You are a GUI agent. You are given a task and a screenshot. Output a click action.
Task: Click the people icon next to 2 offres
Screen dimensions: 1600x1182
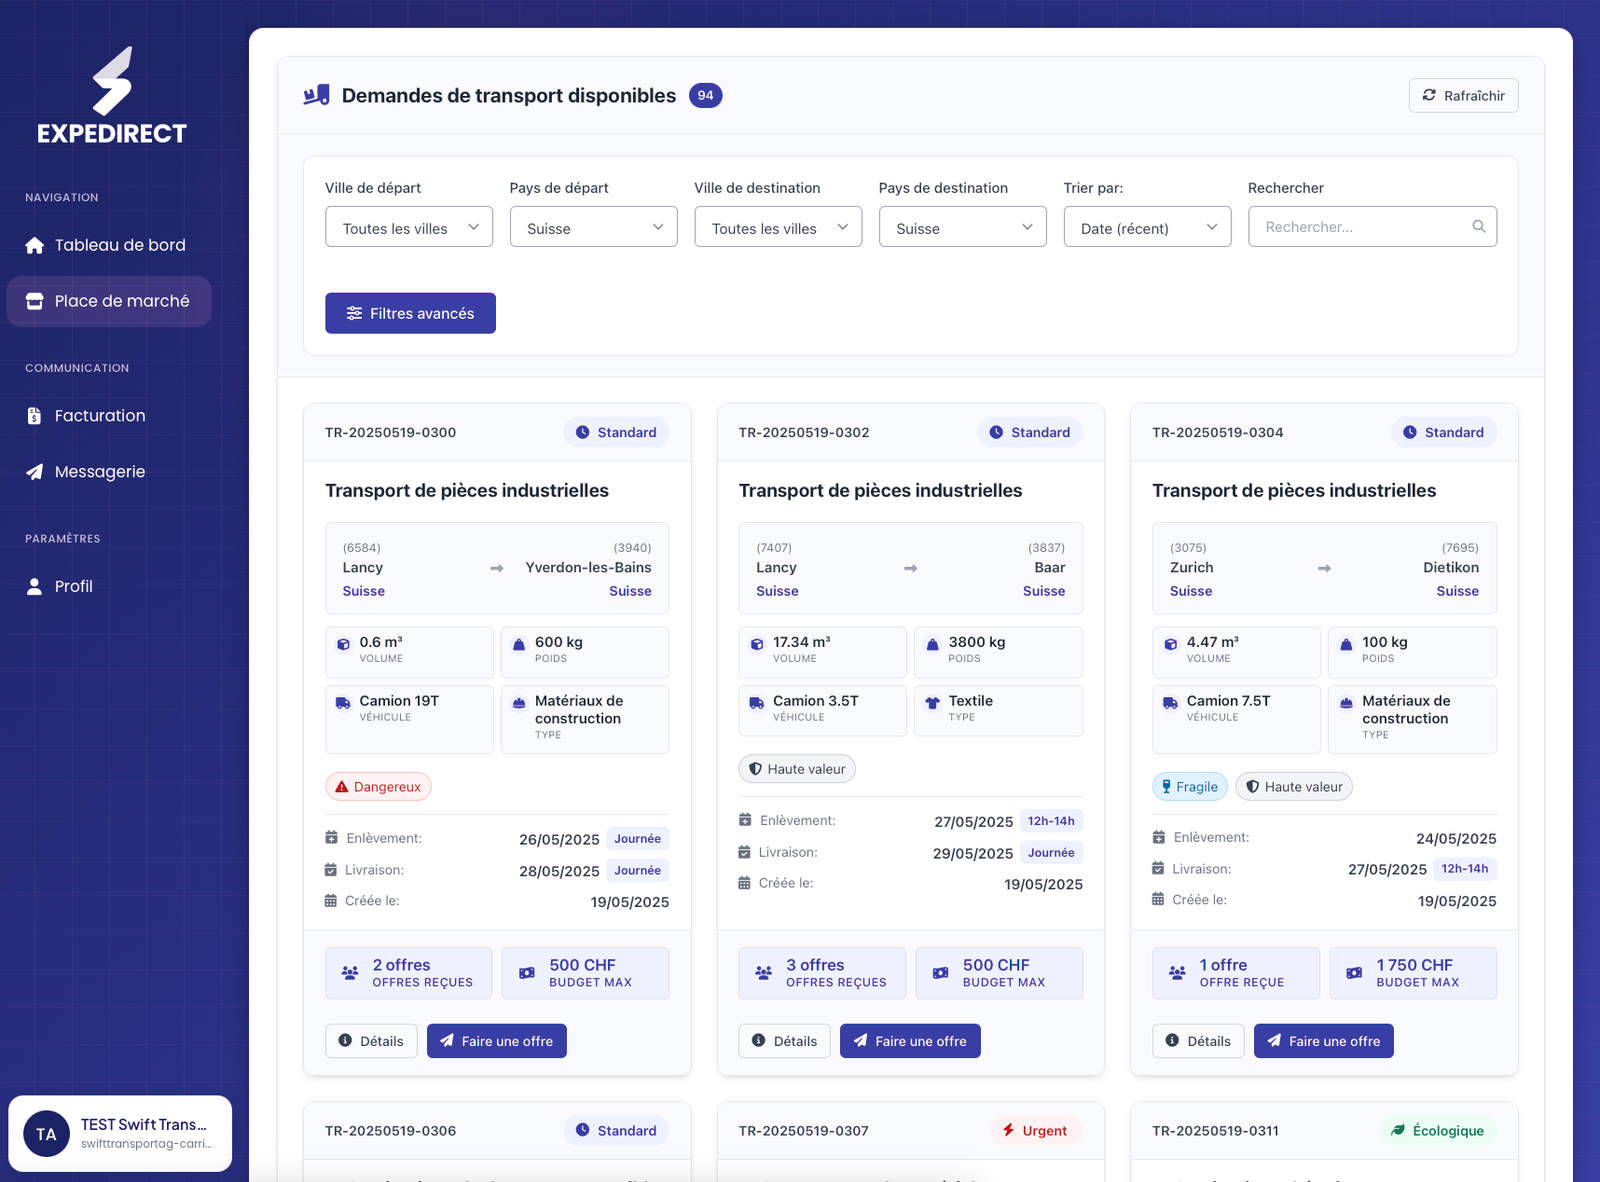click(350, 973)
